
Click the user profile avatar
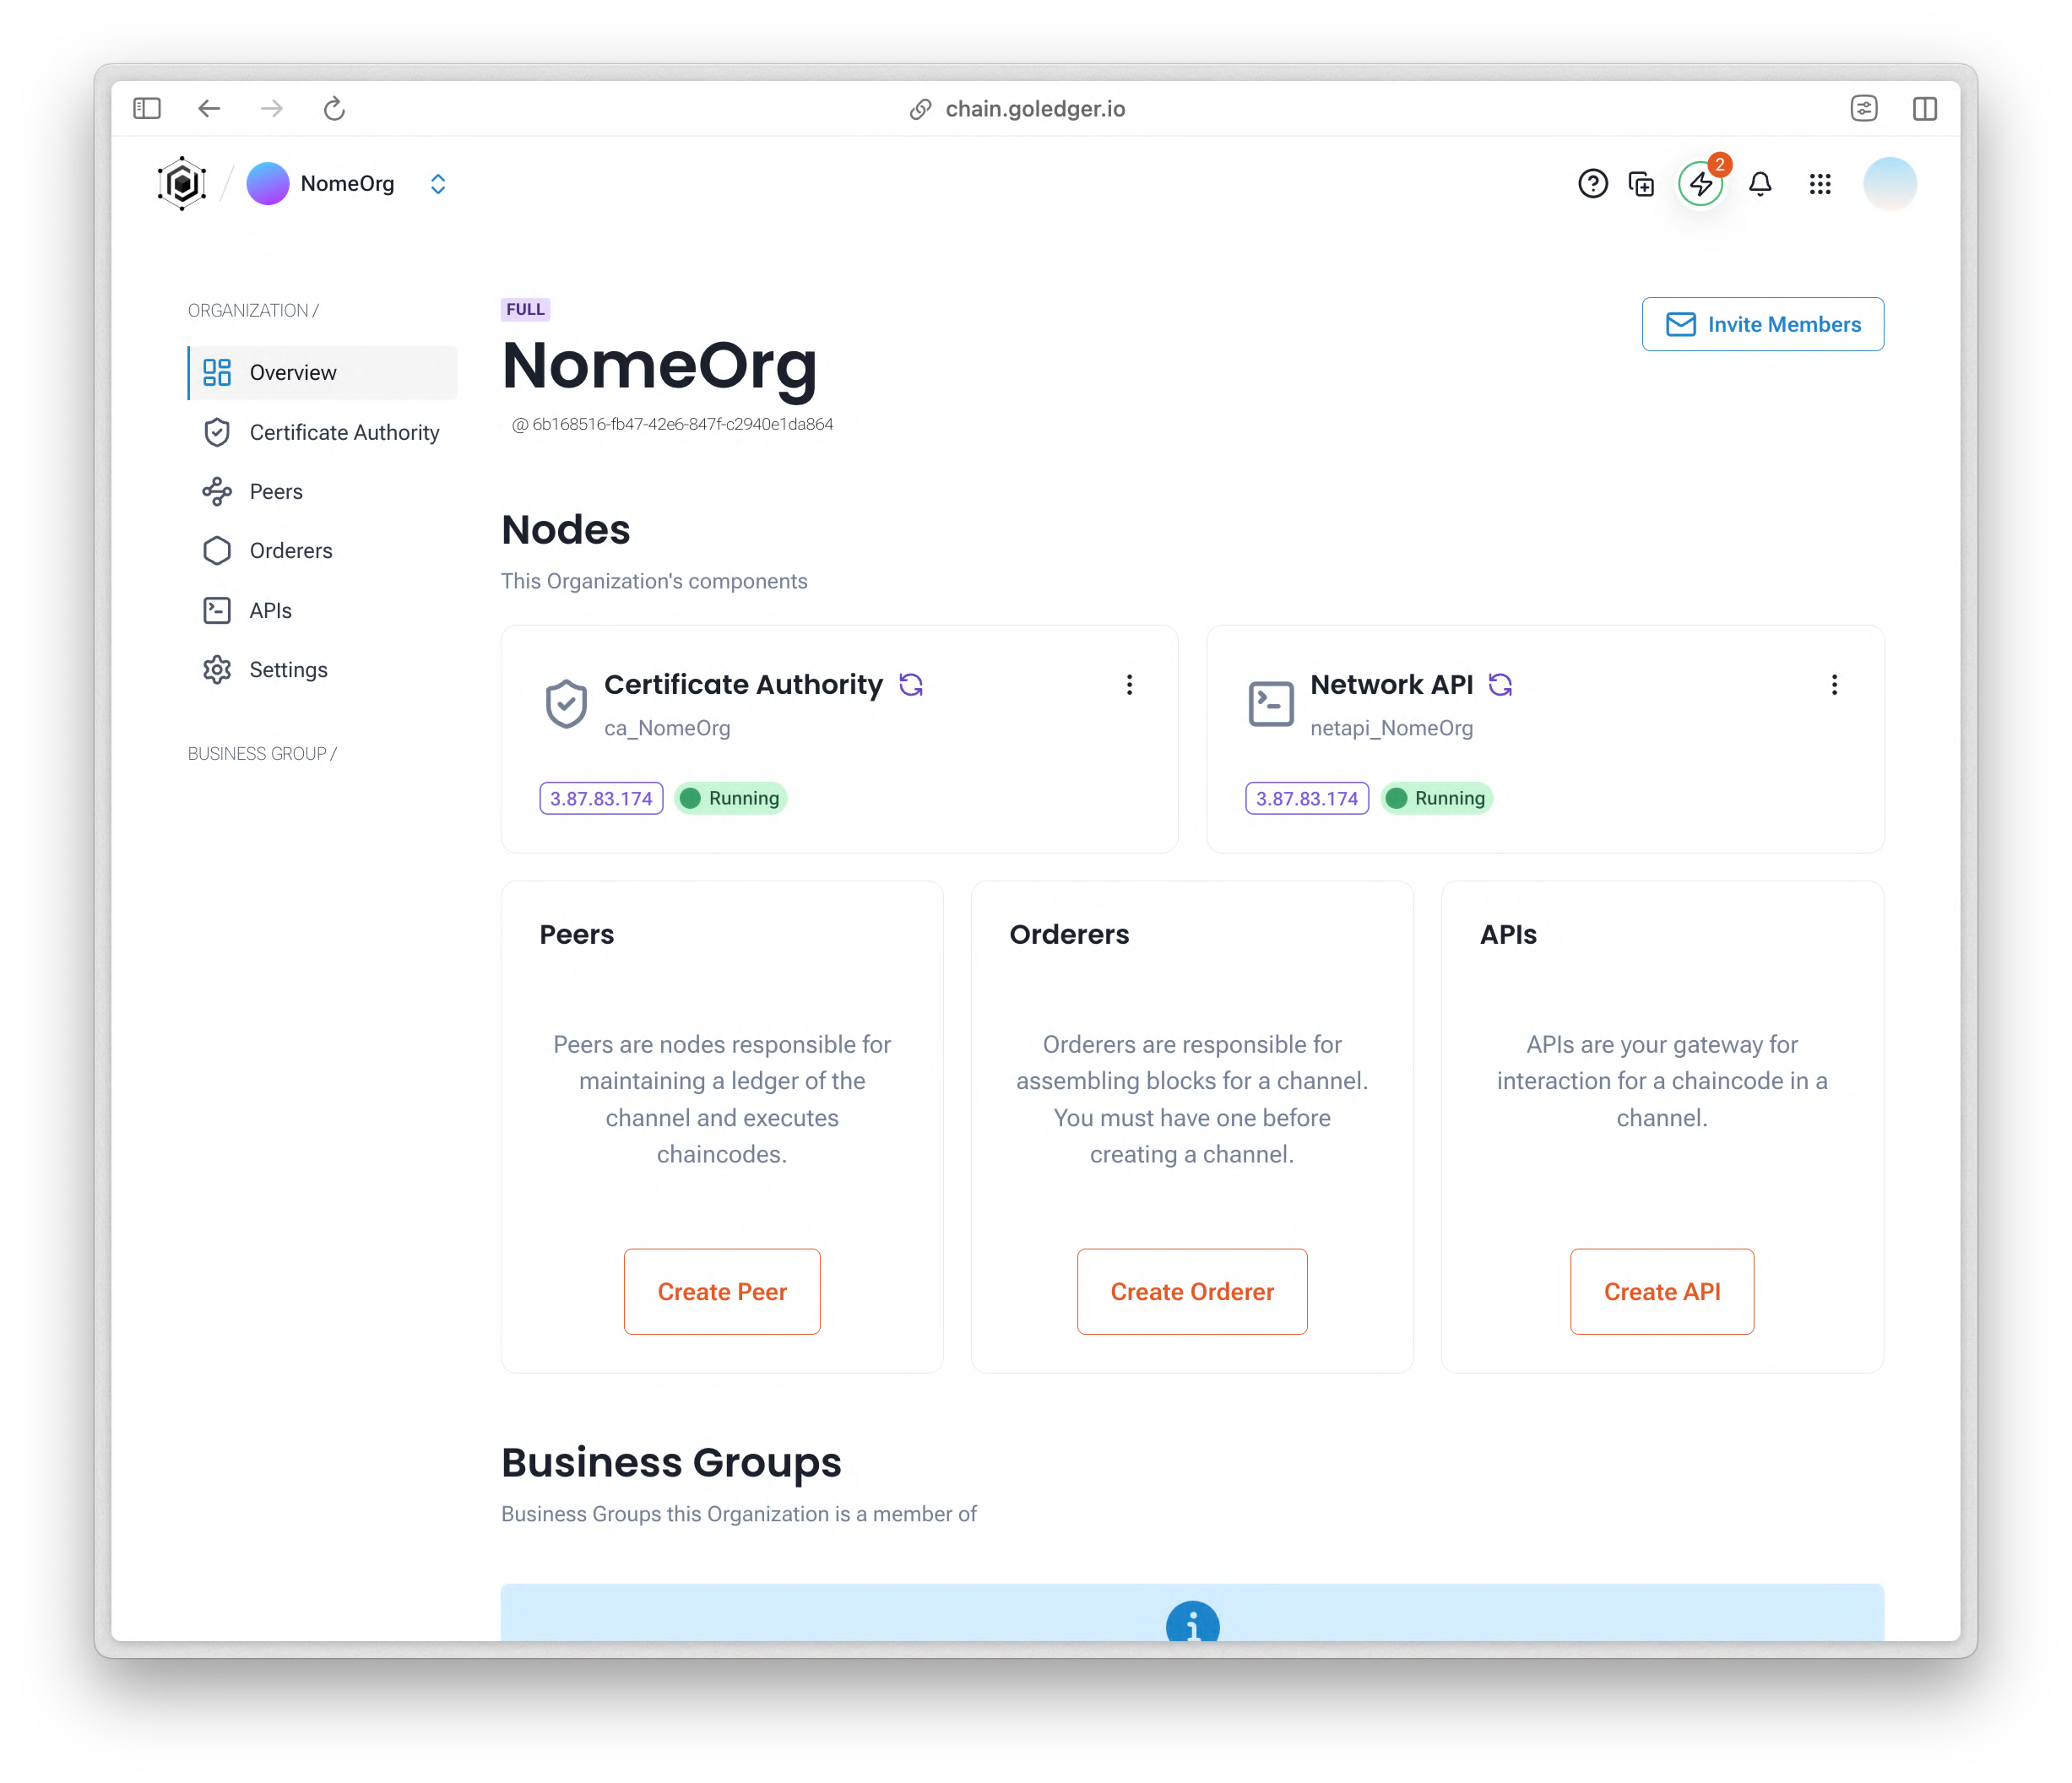[1889, 184]
